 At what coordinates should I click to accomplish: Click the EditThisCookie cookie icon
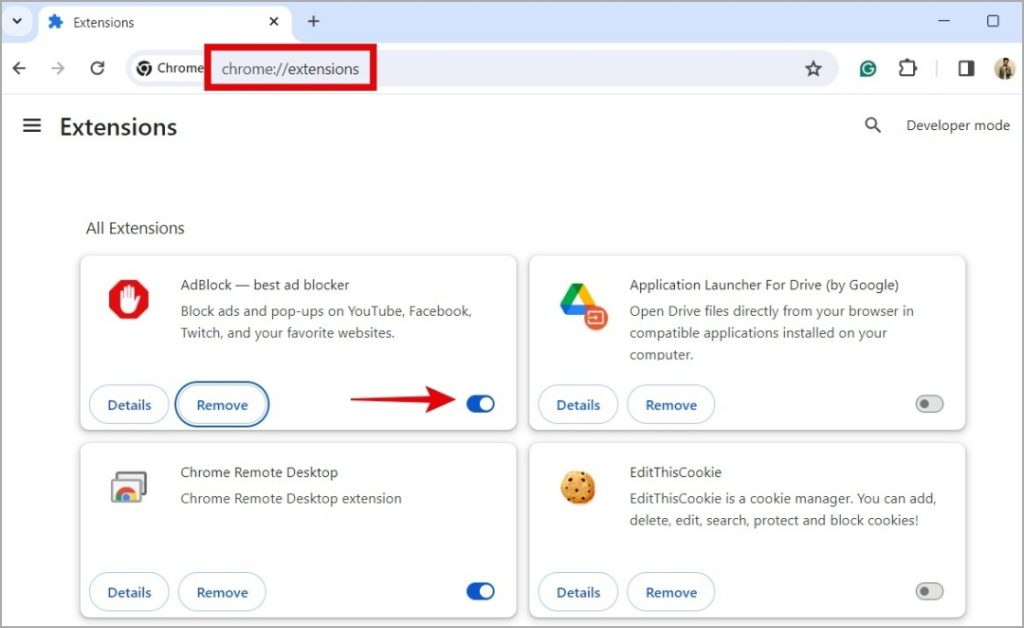click(x=578, y=487)
